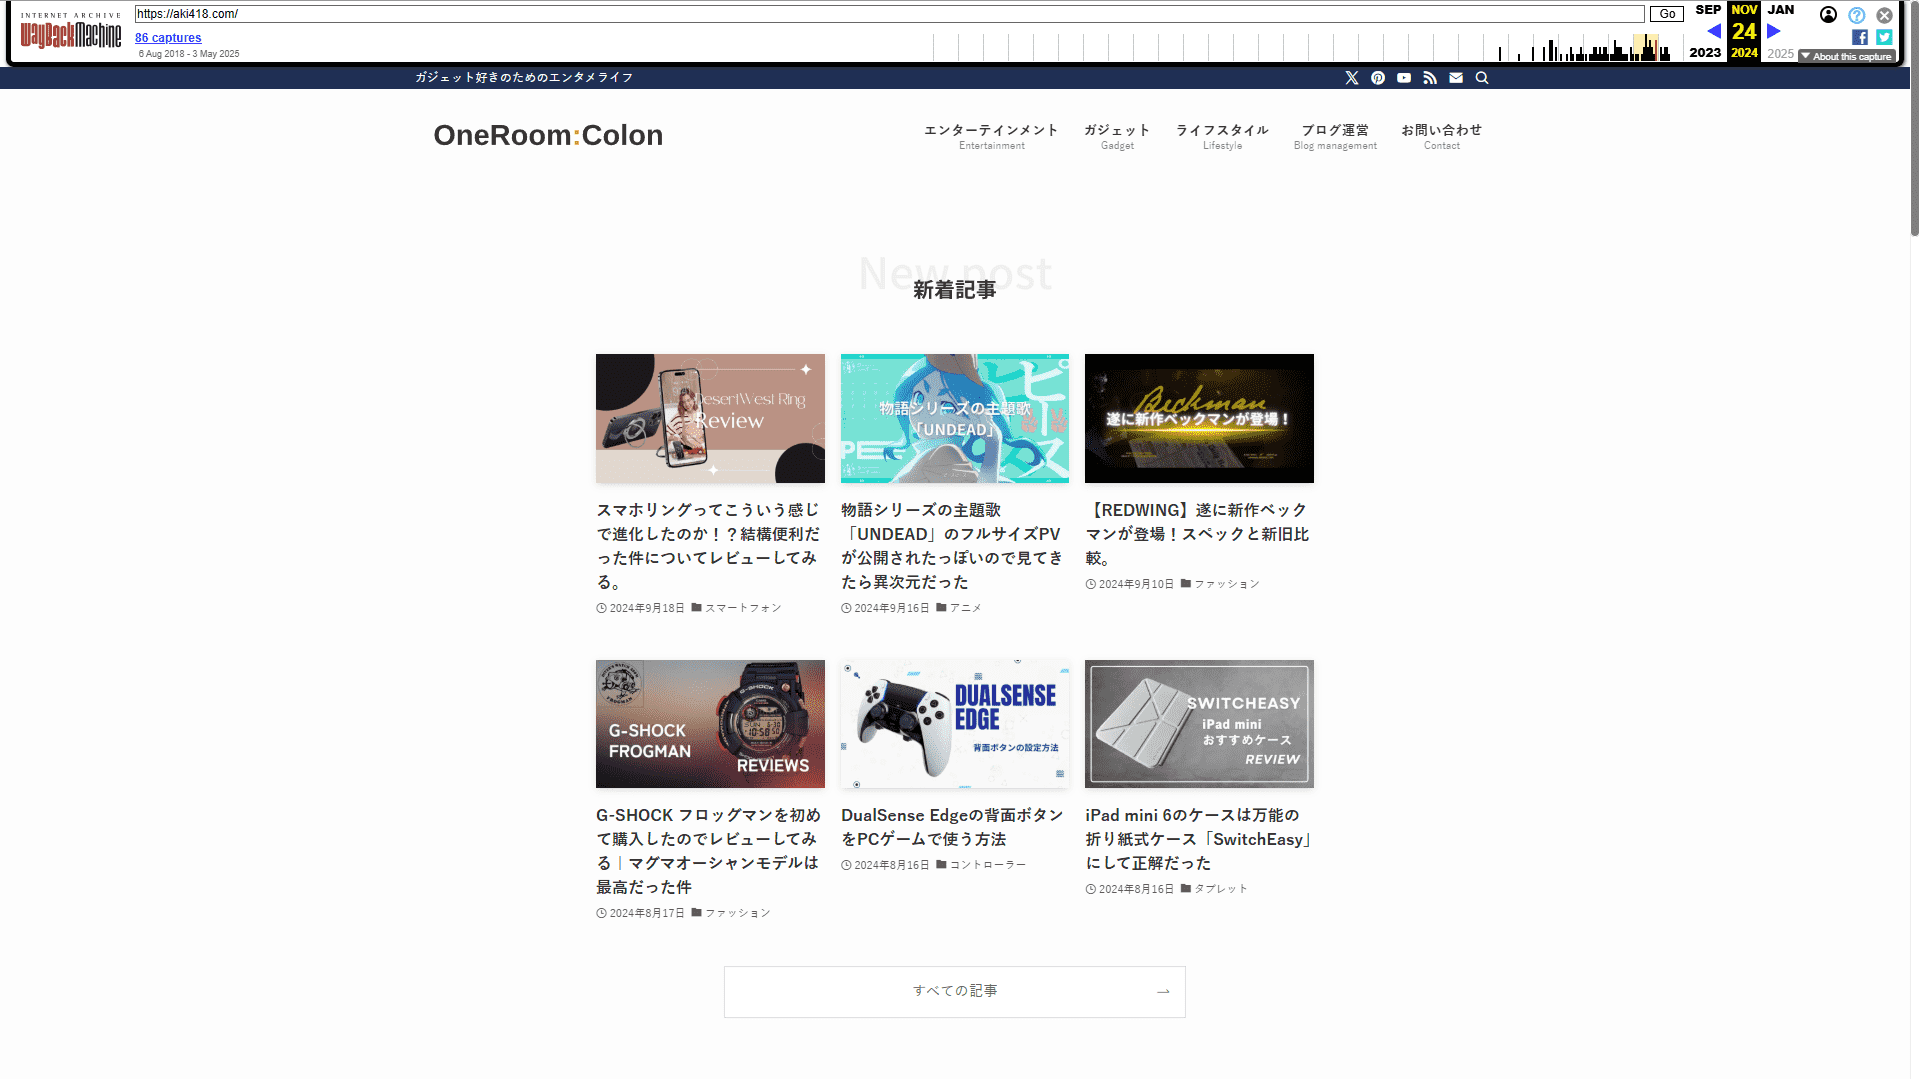Open the 物語シリーズ UNDEAD article title

click(x=952, y=546)
